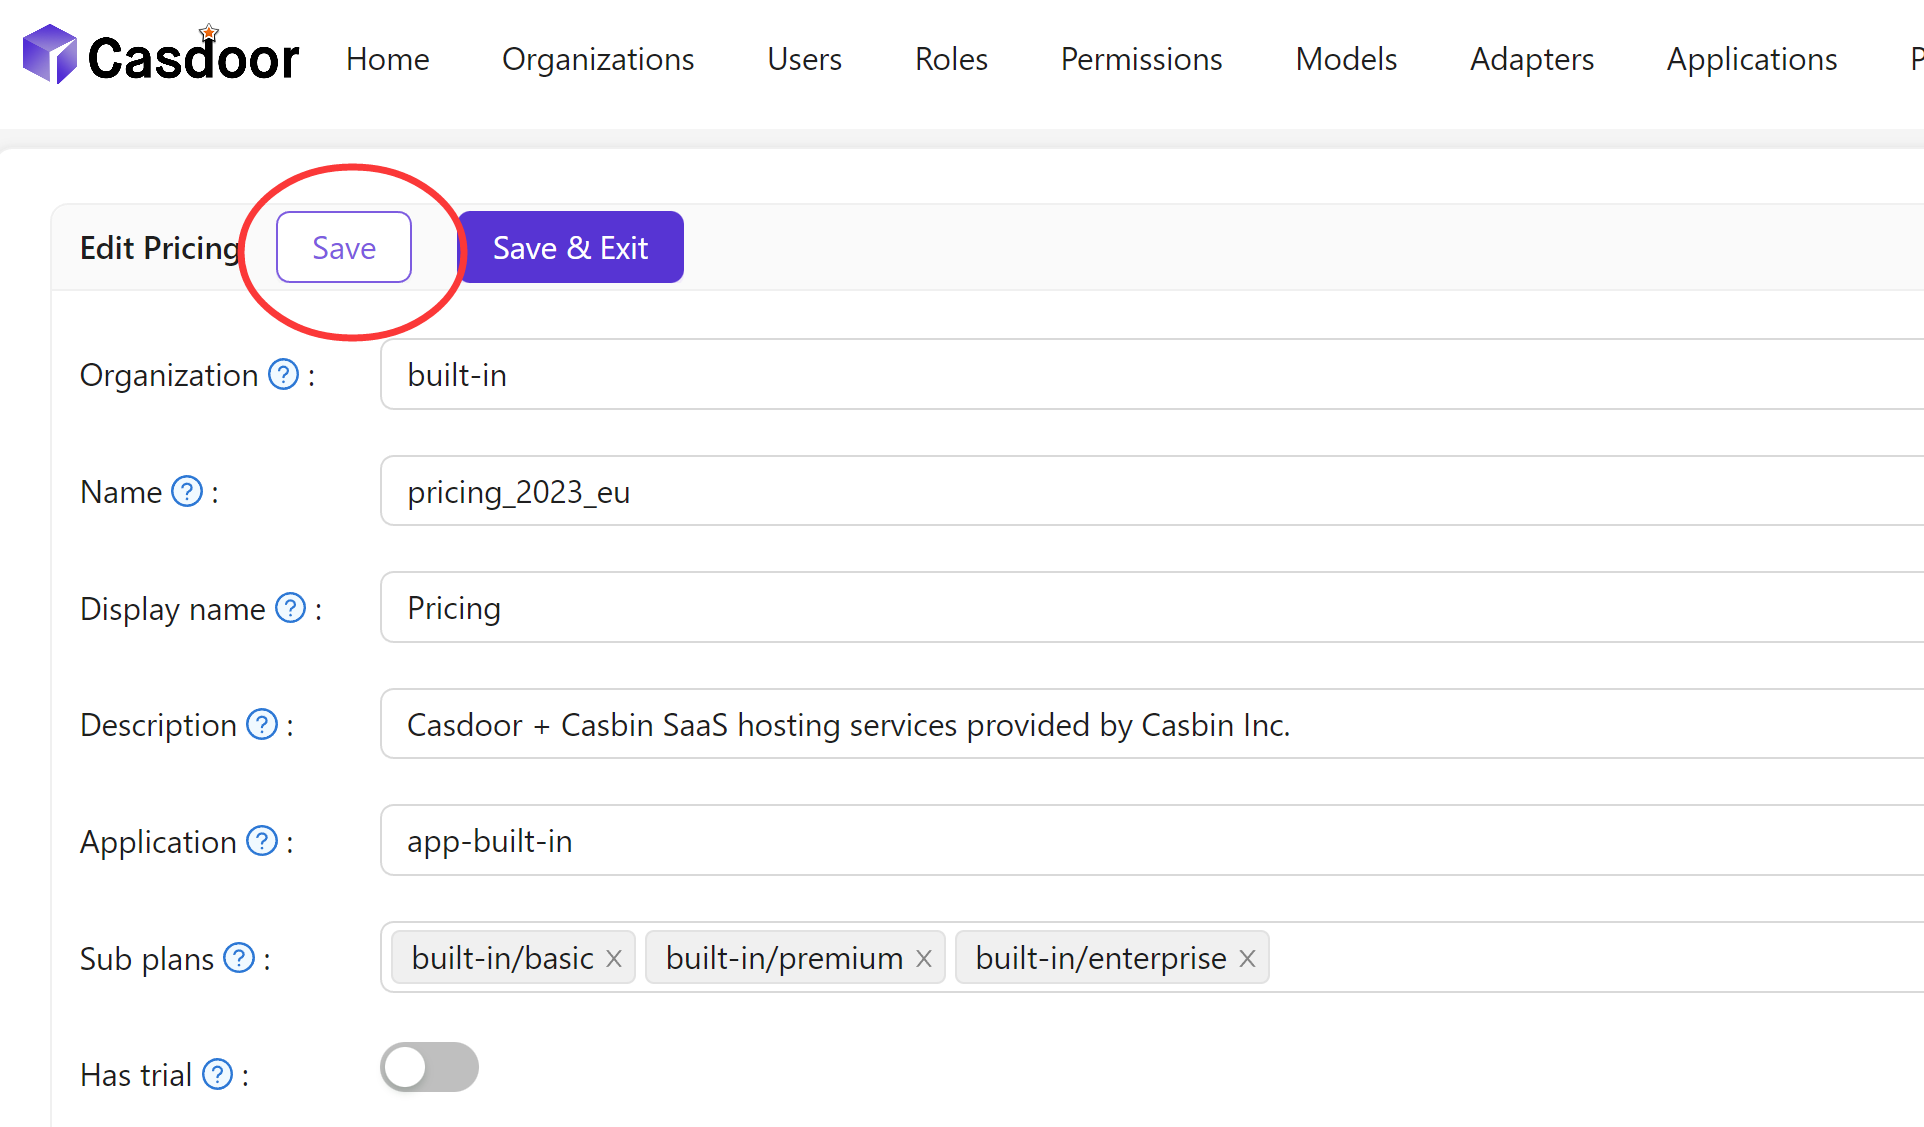1924x1127 pixels.
Task: Click the Application field help icon
Action: click(262, 841)
